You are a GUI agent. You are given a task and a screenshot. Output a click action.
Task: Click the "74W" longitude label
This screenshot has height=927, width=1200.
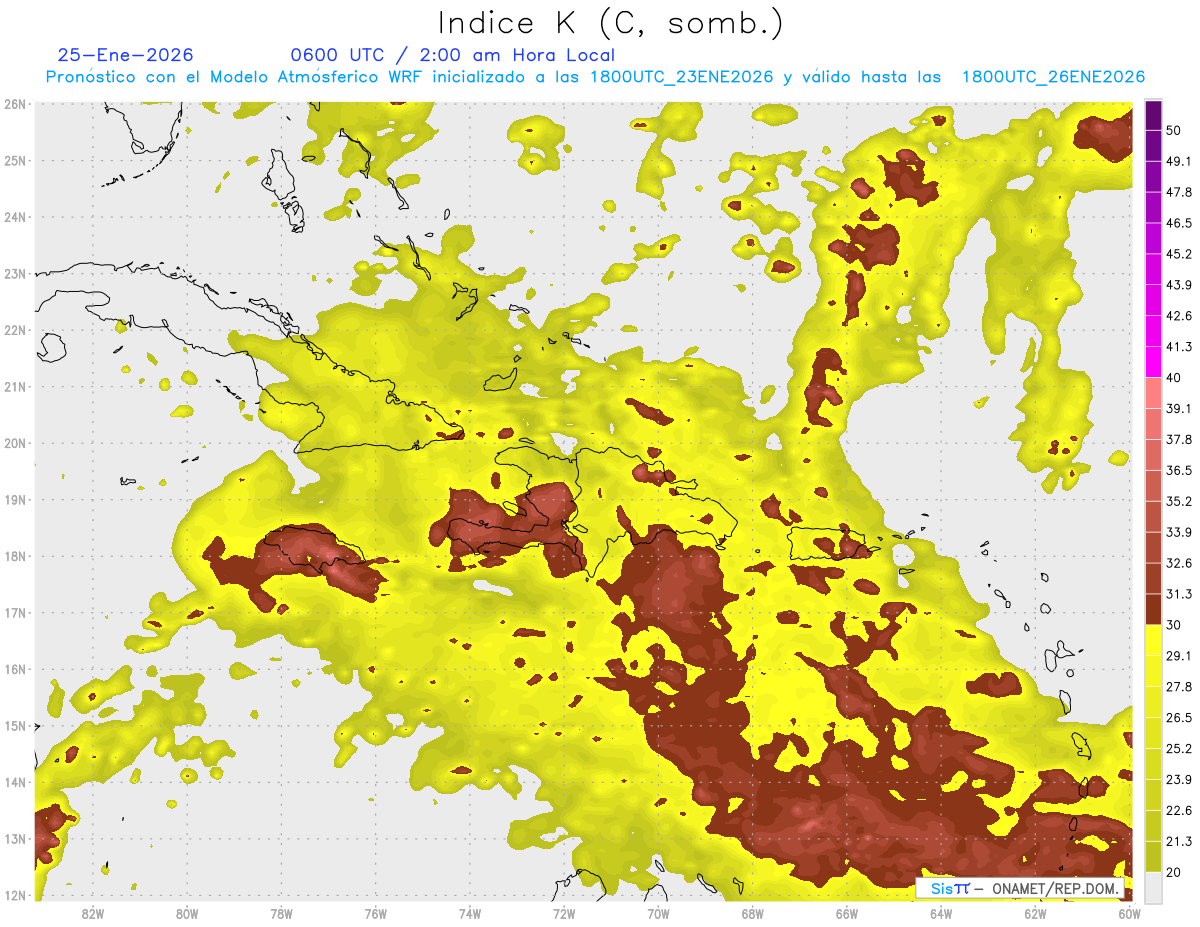[x=469, y=913]
